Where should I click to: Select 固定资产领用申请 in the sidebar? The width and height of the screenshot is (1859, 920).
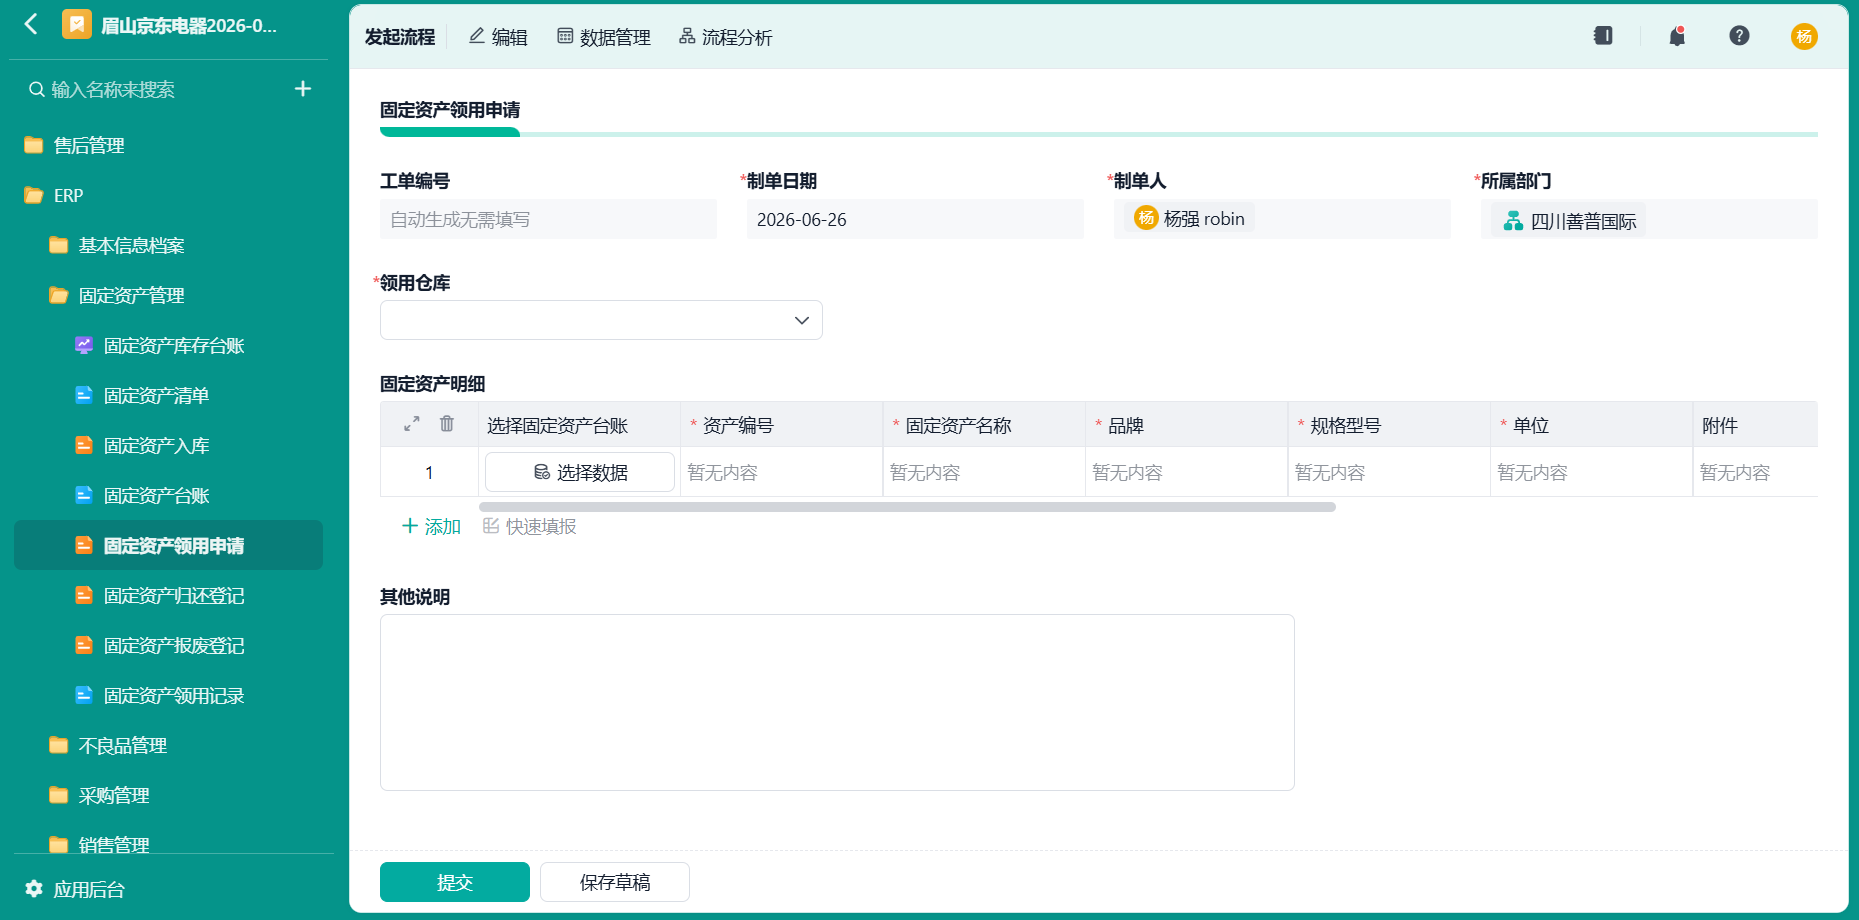click(x=168, y=545)
